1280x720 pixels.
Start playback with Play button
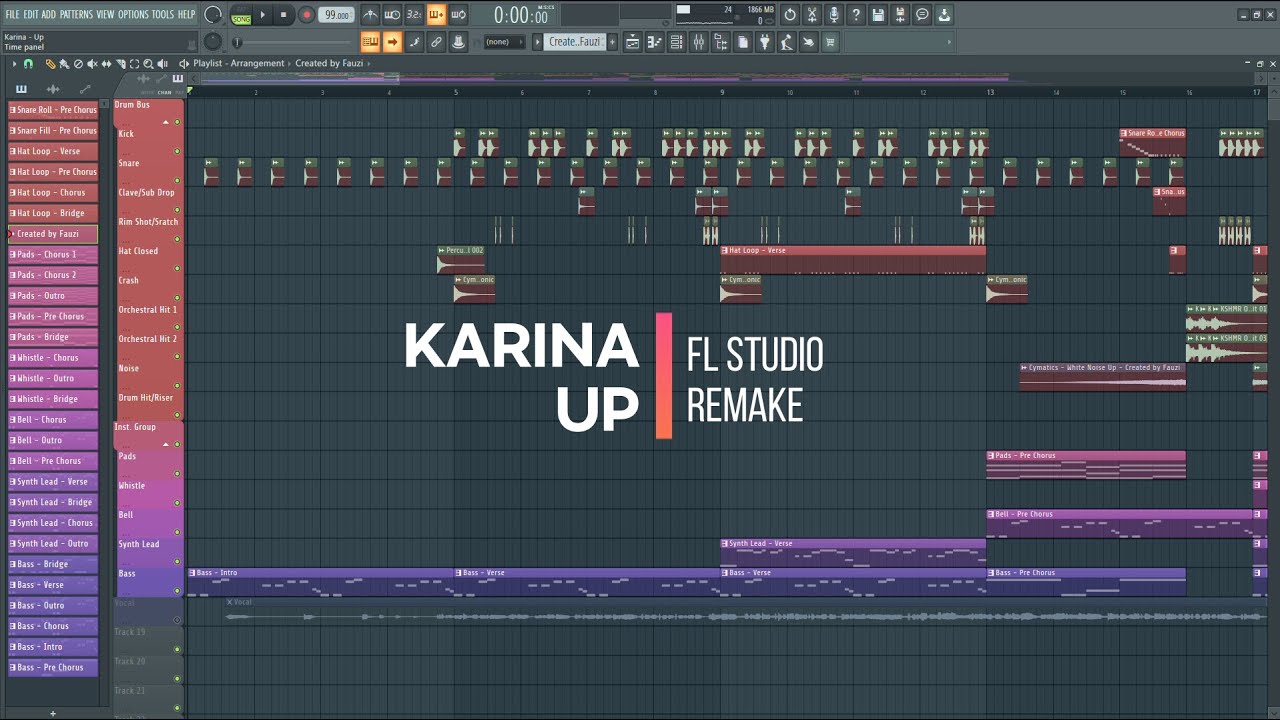coord(263,15)
